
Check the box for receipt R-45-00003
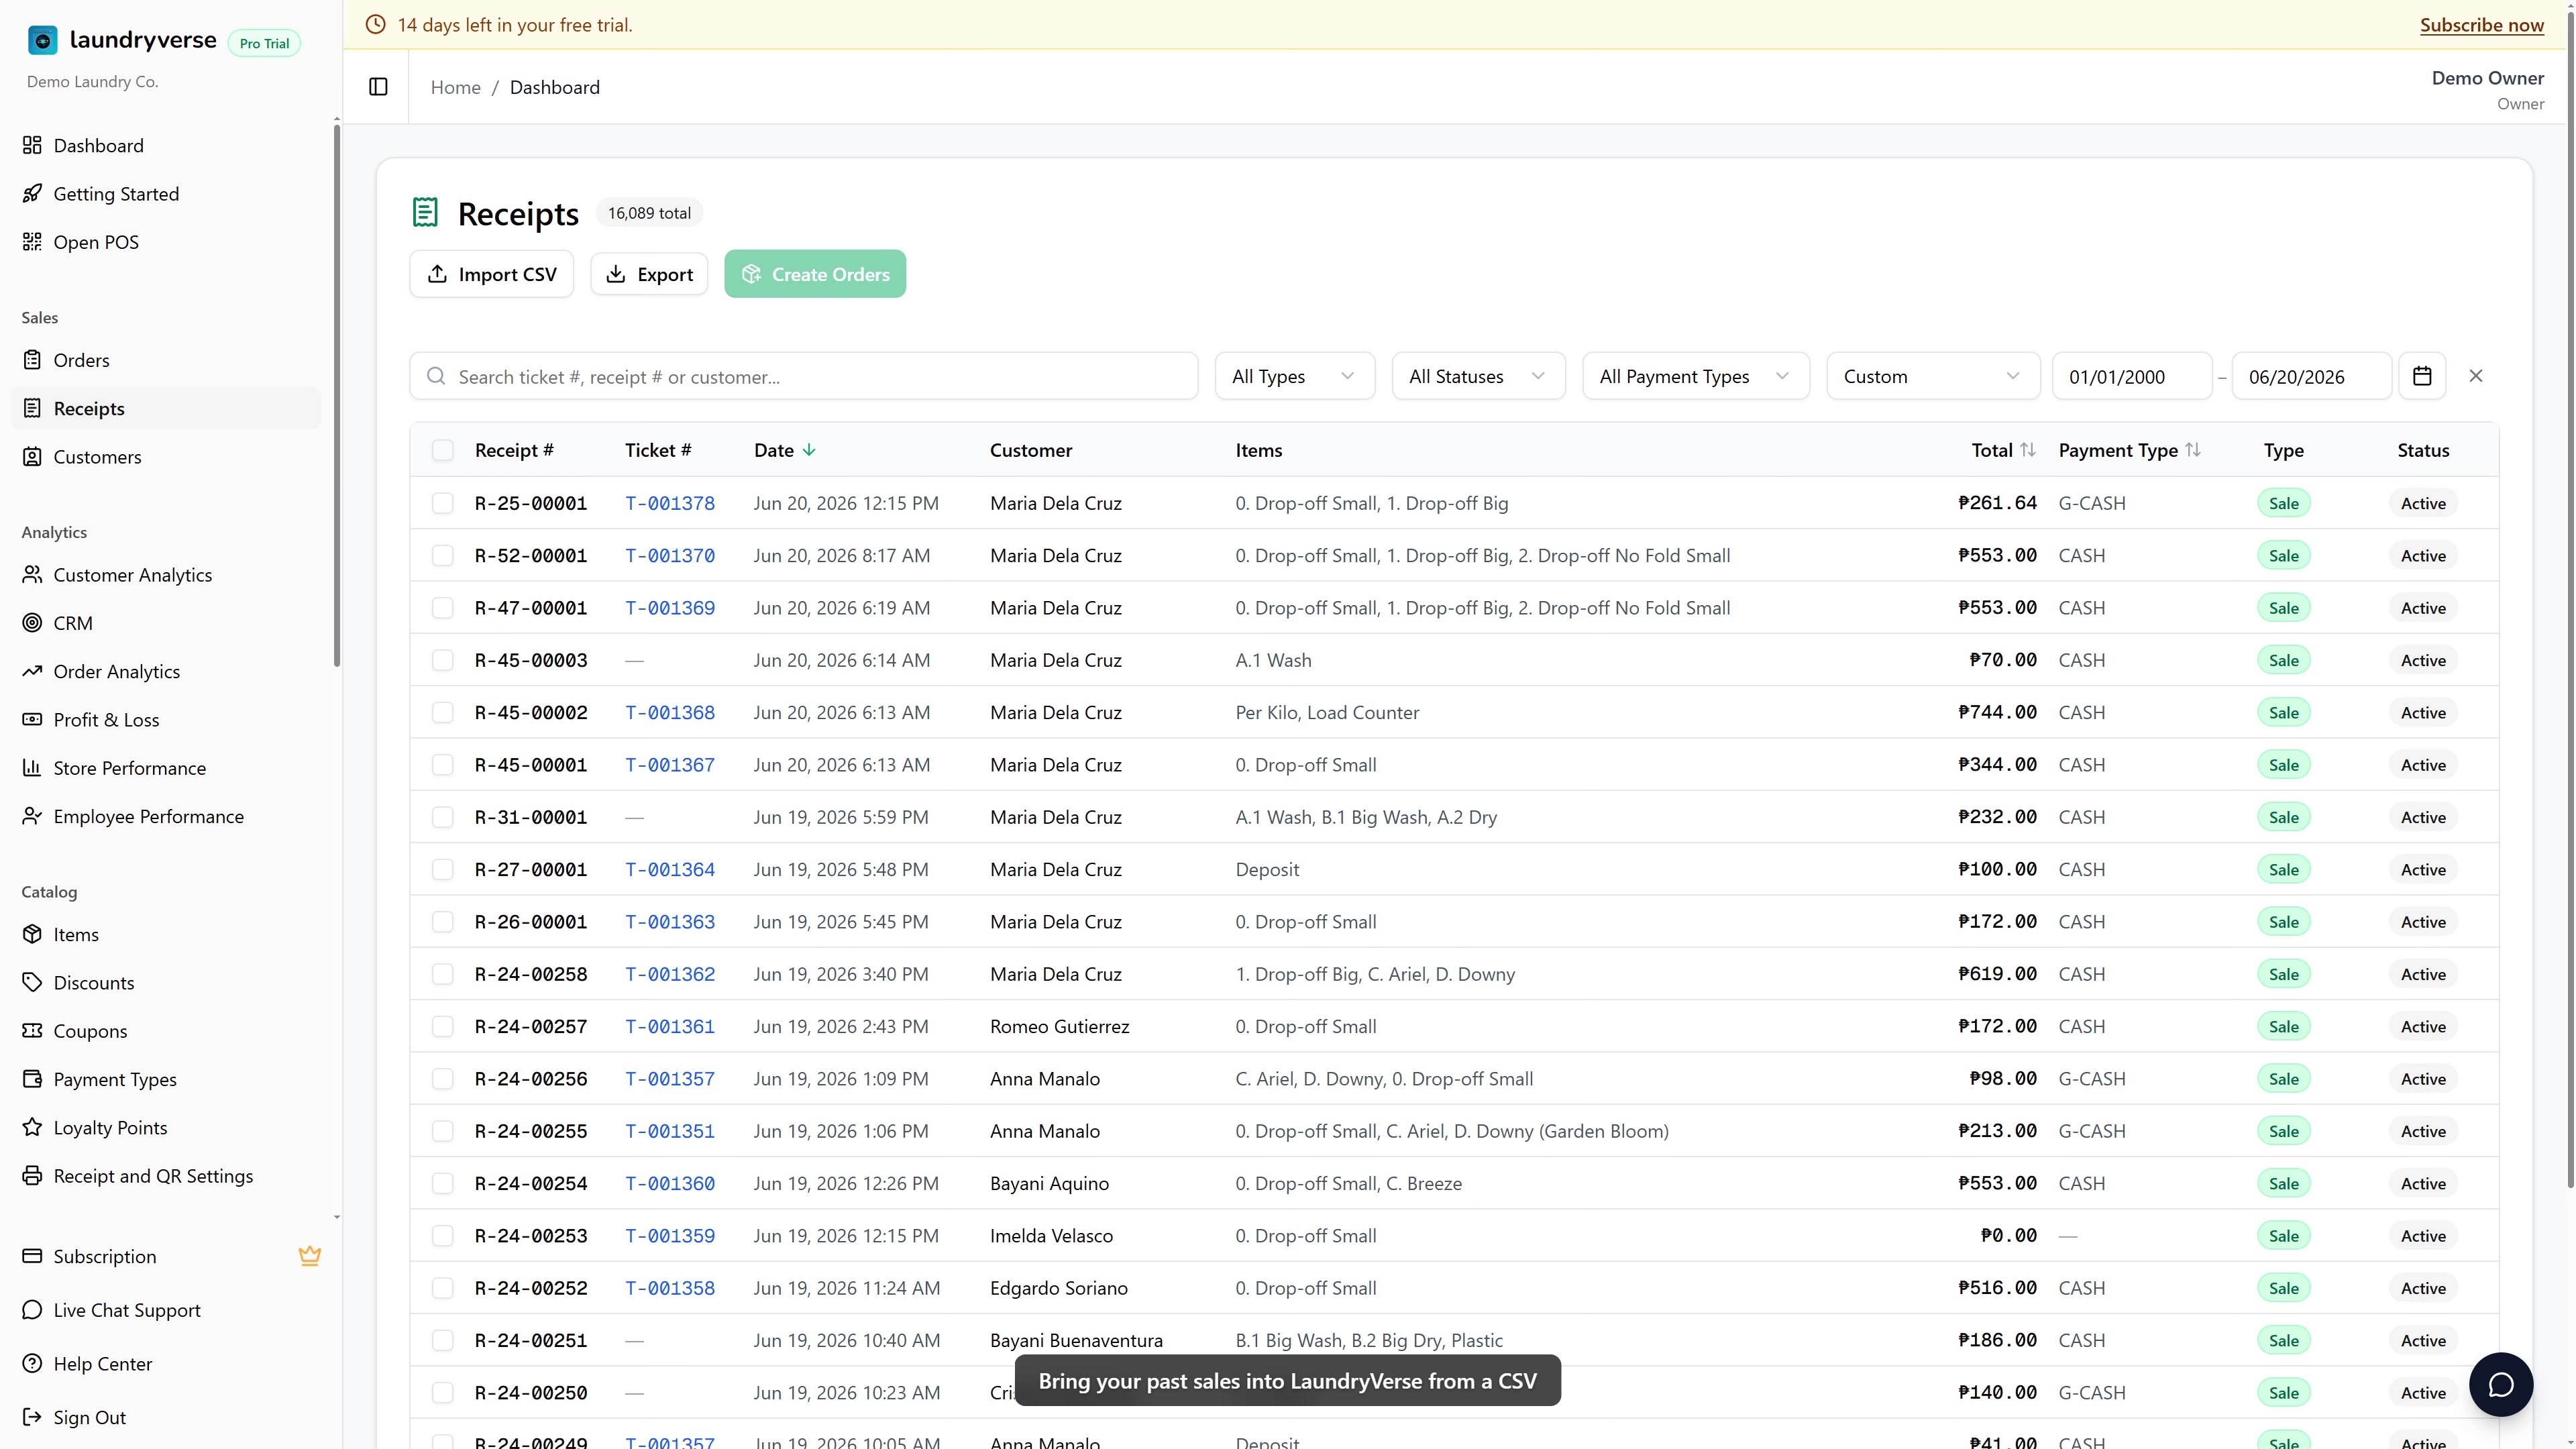[443, 660]
